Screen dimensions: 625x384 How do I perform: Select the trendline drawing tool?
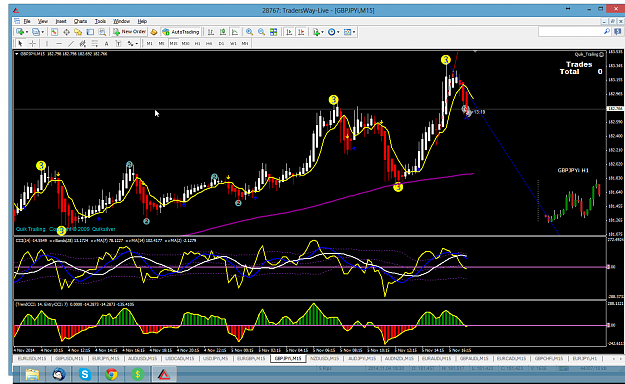71,43
